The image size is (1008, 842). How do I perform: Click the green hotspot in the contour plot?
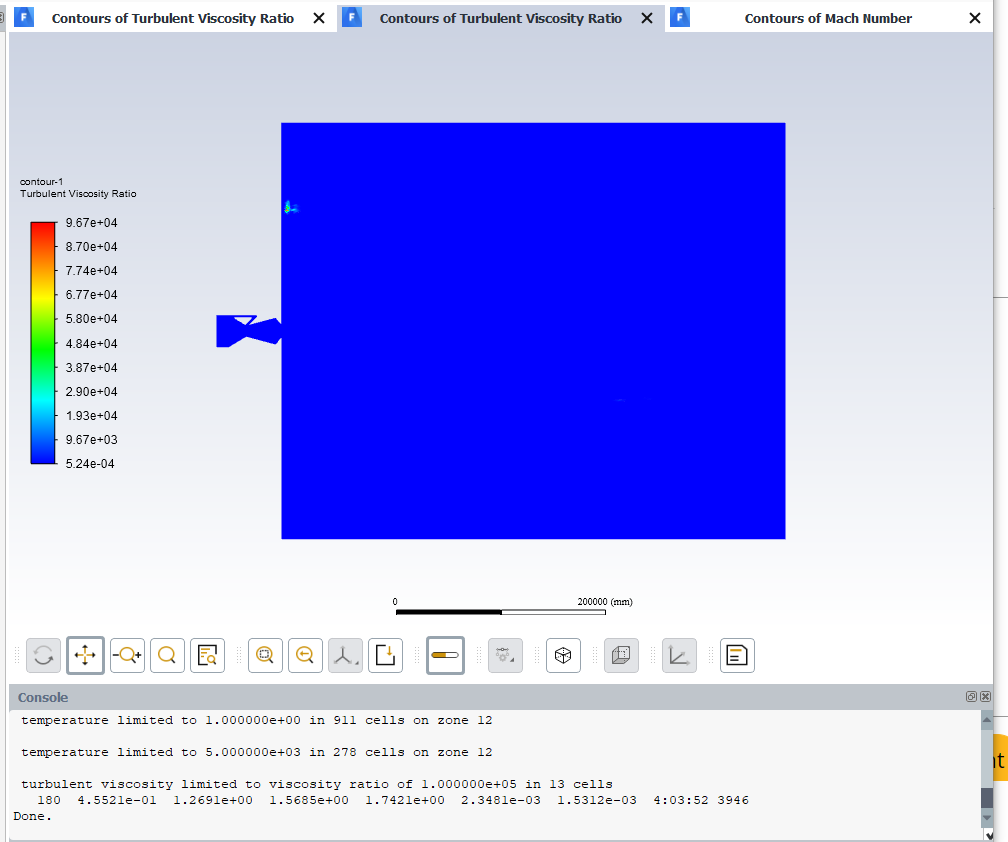291,207
